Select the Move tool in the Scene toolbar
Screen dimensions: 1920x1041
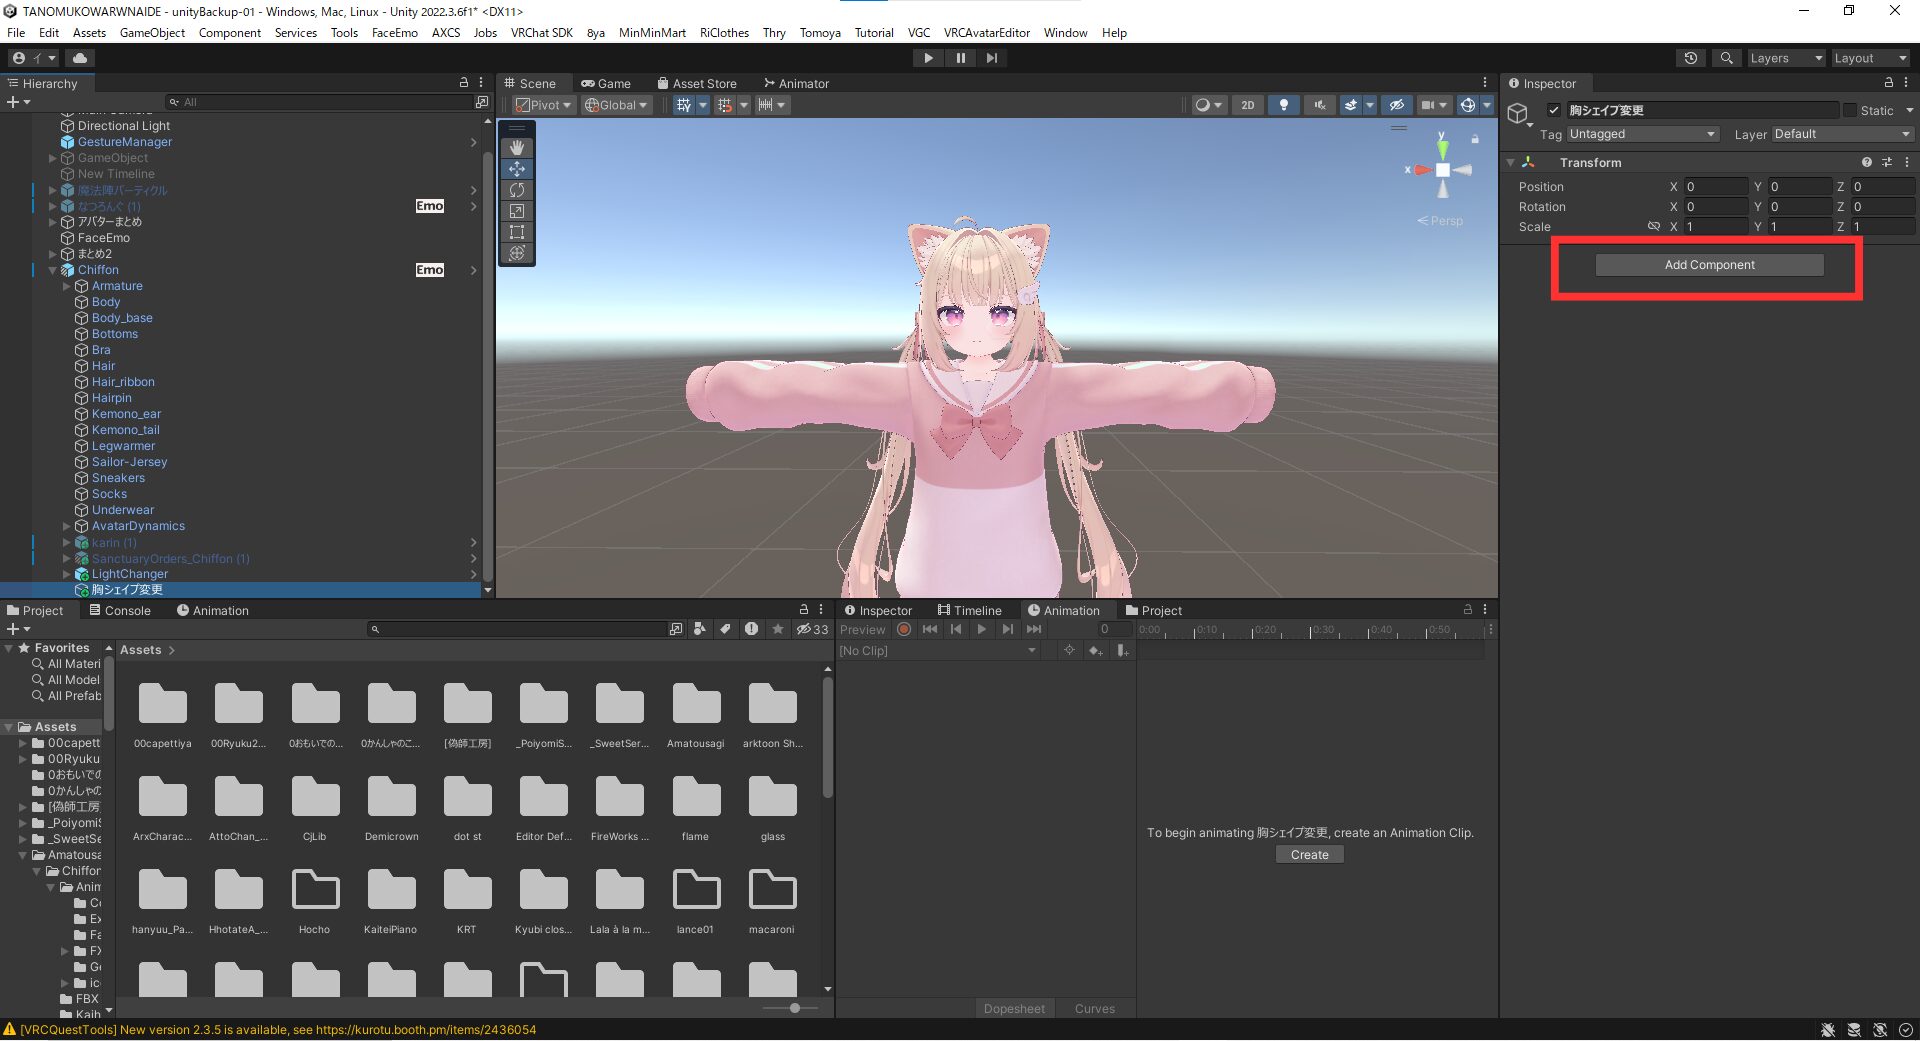[517, 169]
